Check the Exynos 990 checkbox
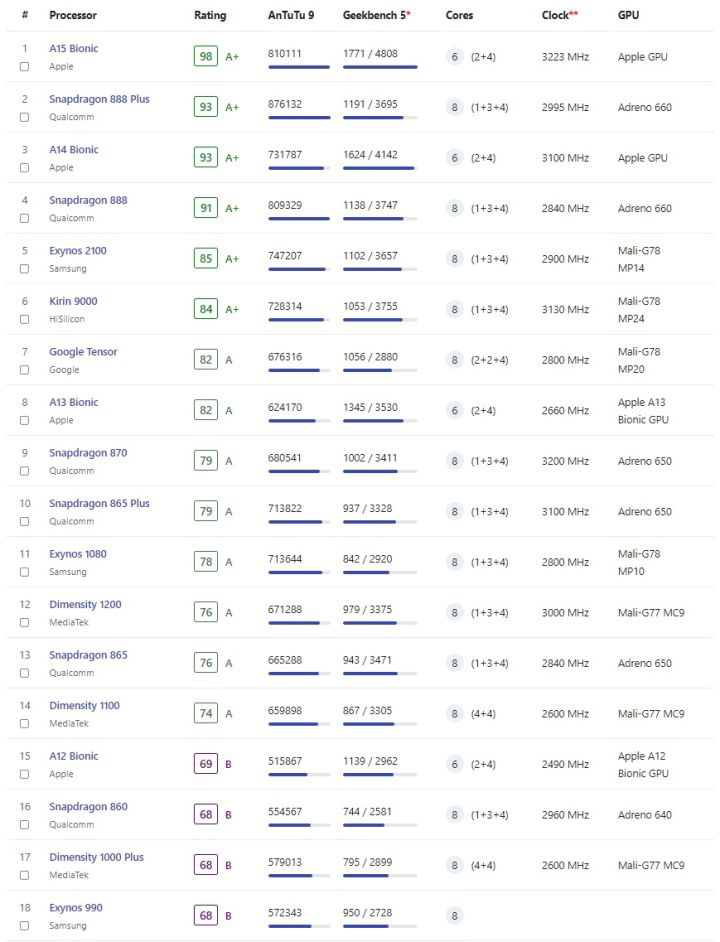720x942 pixels. tap(22, 926)
